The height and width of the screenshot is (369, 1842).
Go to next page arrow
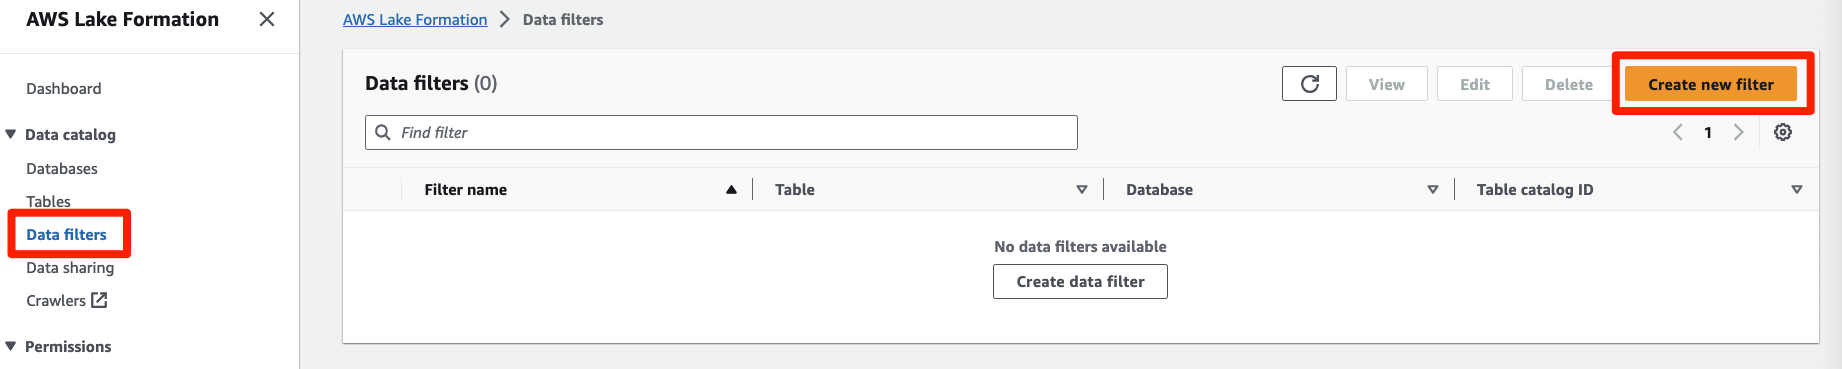1738,132
